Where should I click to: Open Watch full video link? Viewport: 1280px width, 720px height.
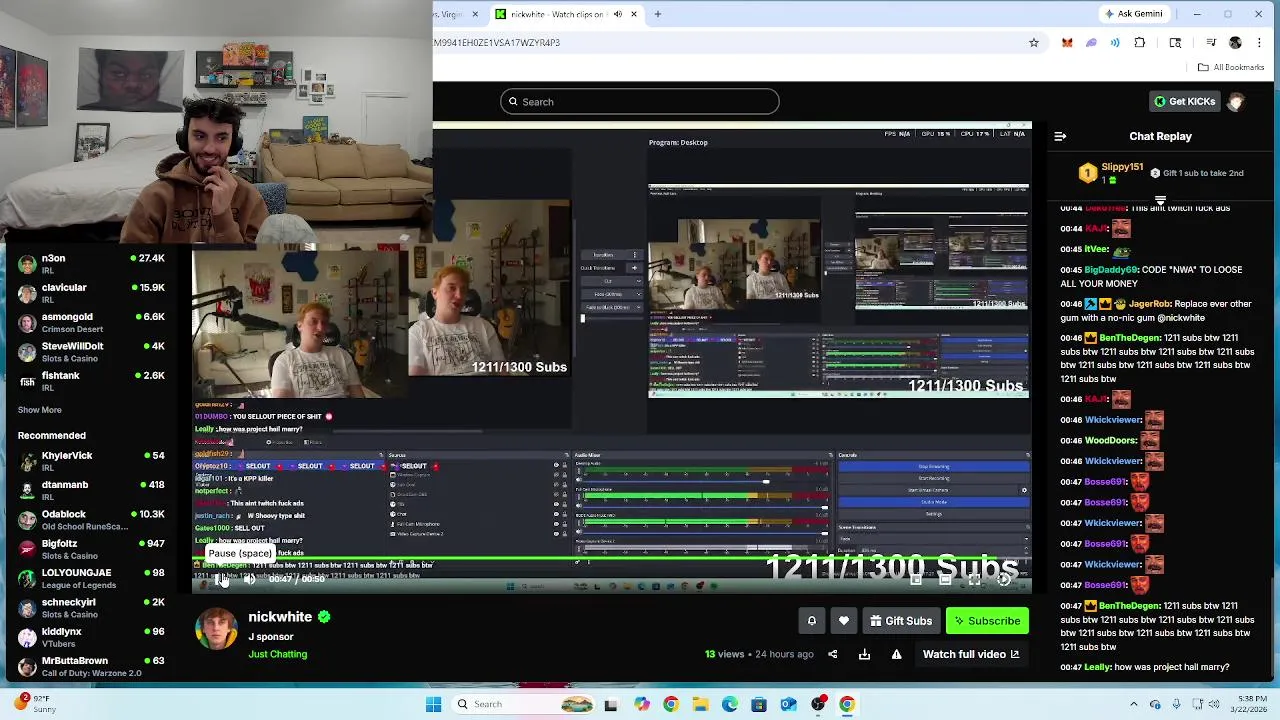(x=971, y=654)
